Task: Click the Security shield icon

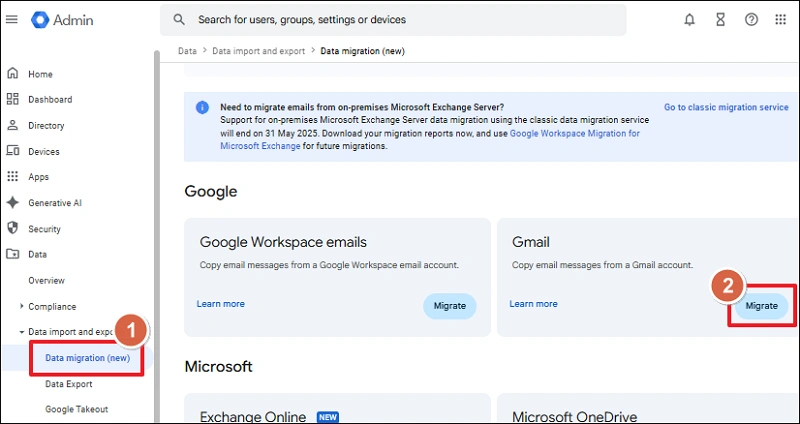Action: (13, 228)
